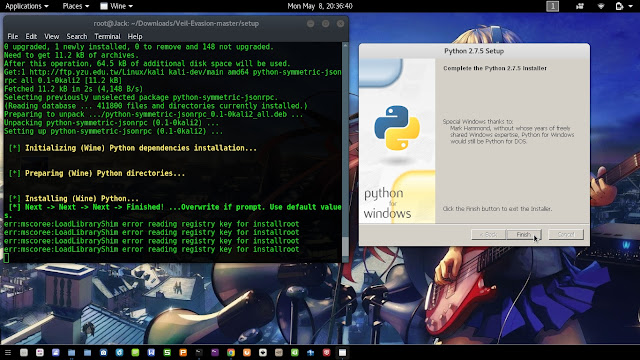Click Cancel in the Python Setup dialog
Viewport: 640px width, 360px height.
tap(566, 235)
